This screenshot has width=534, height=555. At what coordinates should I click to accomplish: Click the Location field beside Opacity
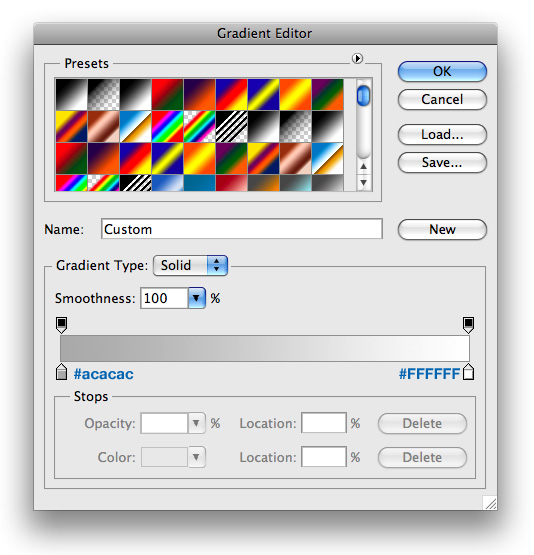pyautogui.click(x=323, y=423)
